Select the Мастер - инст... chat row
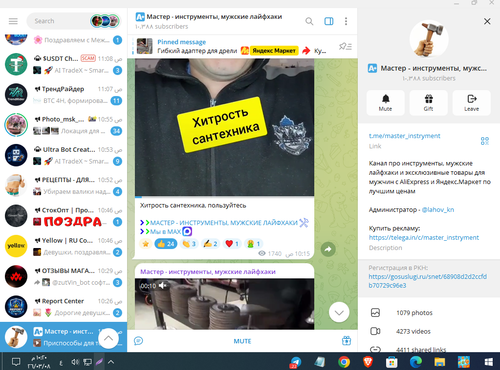500x370 pixels. [63, 337]
